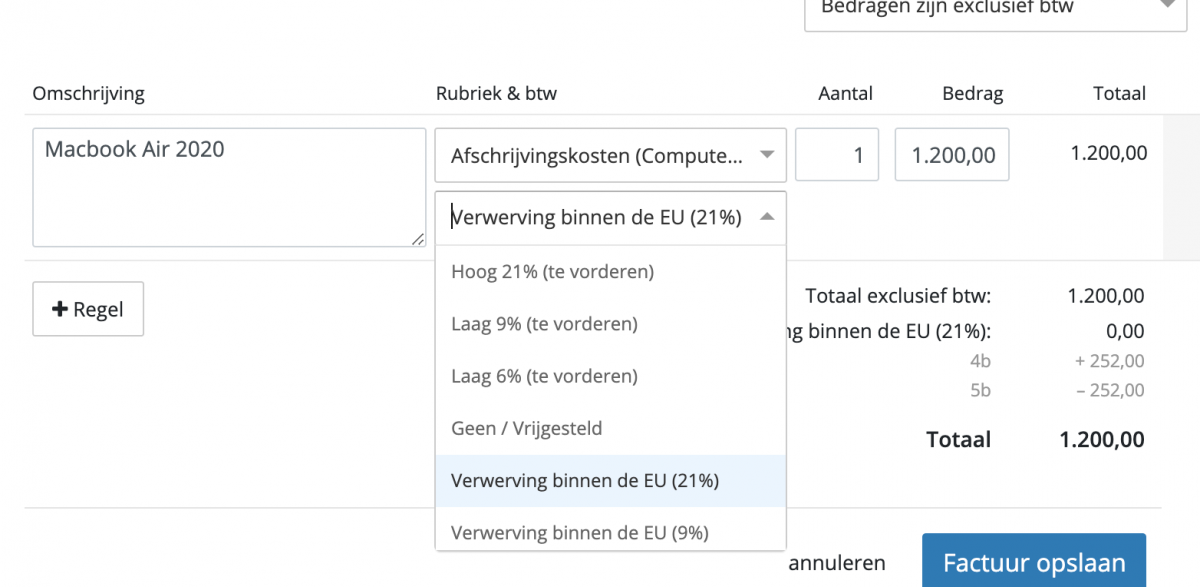The width and height of the screenshot is (1200, 587).
Task: Click the arrow on the btw selection box
Action: [x=766, y=217]
